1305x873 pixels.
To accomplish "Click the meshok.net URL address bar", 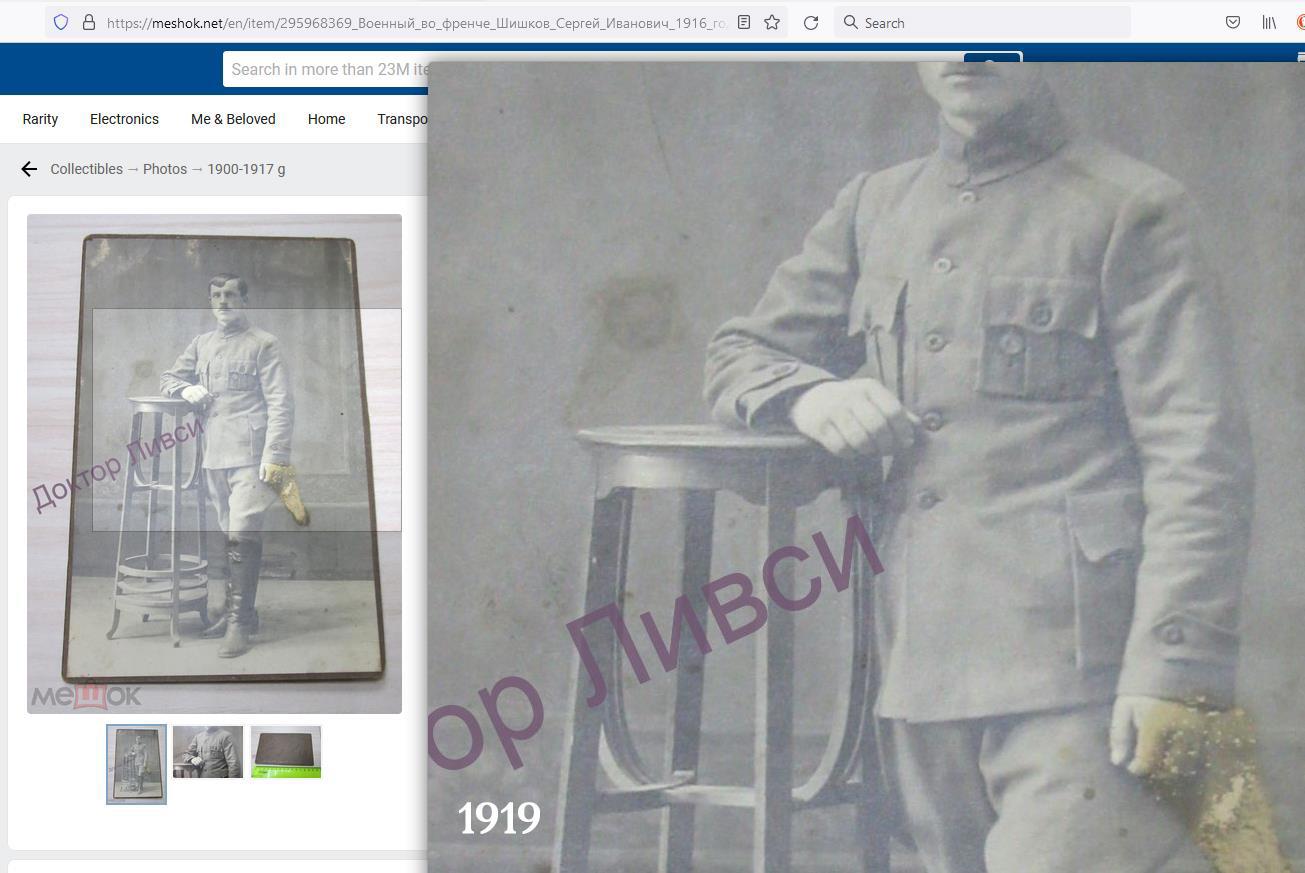I will click(414, 22).
